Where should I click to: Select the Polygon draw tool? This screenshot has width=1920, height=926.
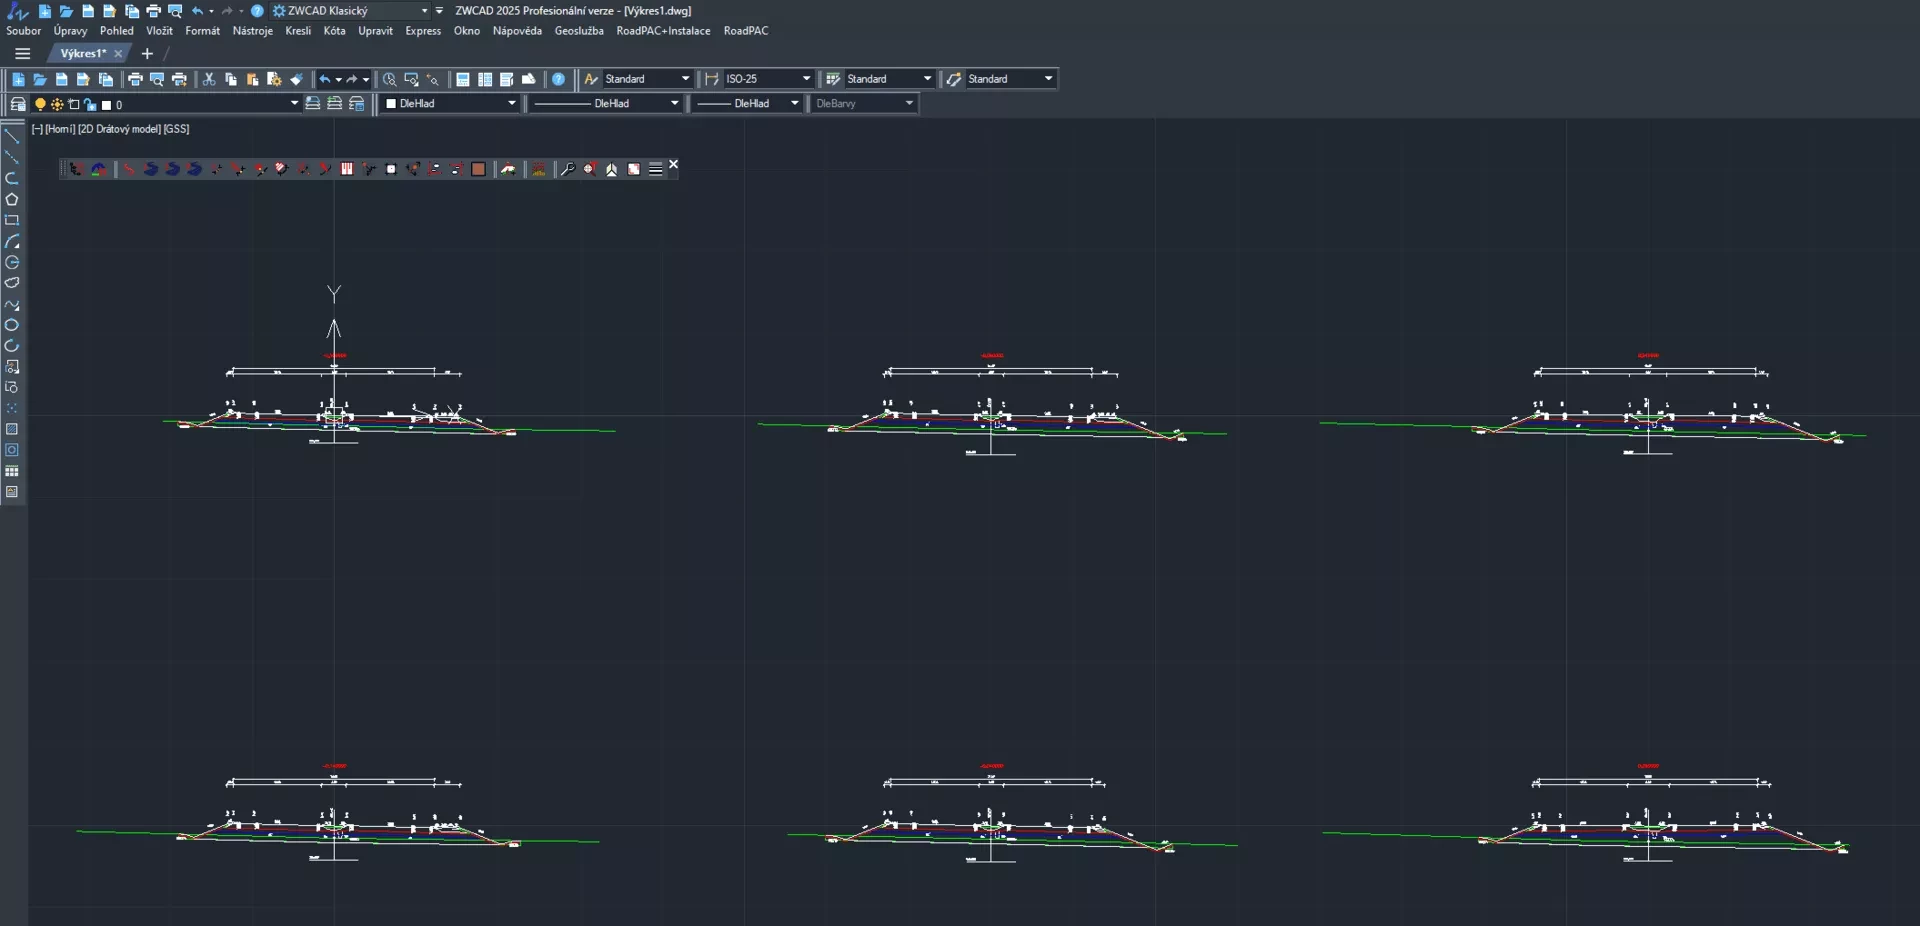(x=12, y=199)
